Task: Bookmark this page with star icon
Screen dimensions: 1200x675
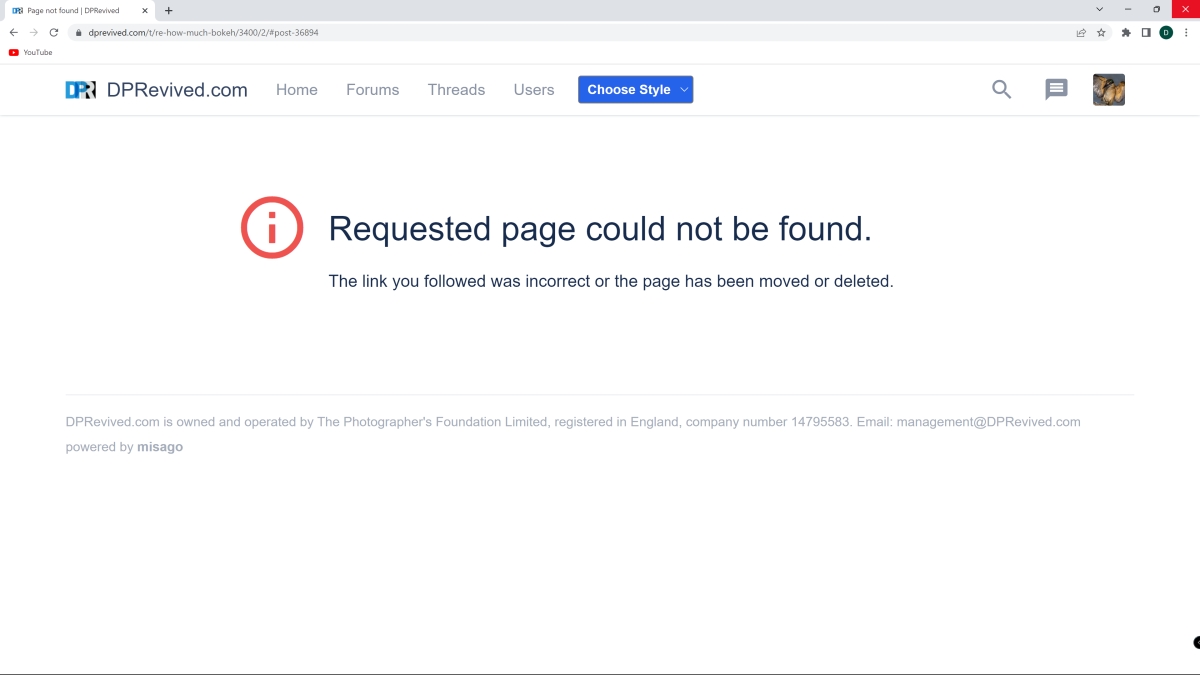Action: pyautogui.click(x=1101, y=32)
